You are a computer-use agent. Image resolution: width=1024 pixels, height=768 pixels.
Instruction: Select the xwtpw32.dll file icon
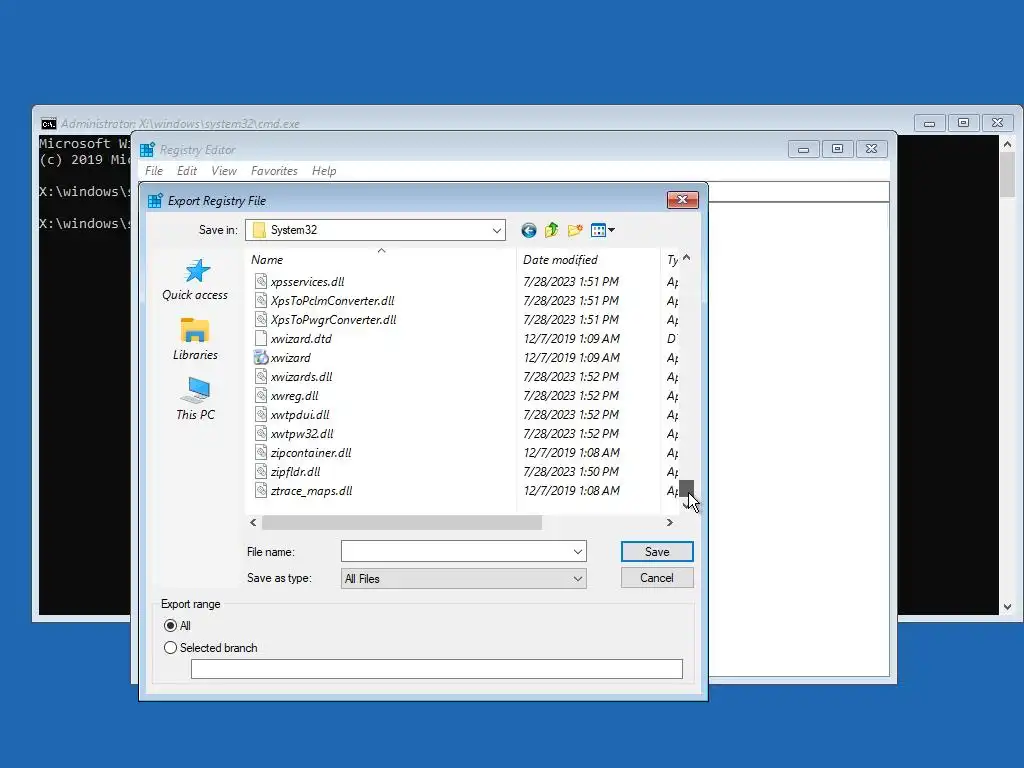pyautogui.click(x=261, y=433)
